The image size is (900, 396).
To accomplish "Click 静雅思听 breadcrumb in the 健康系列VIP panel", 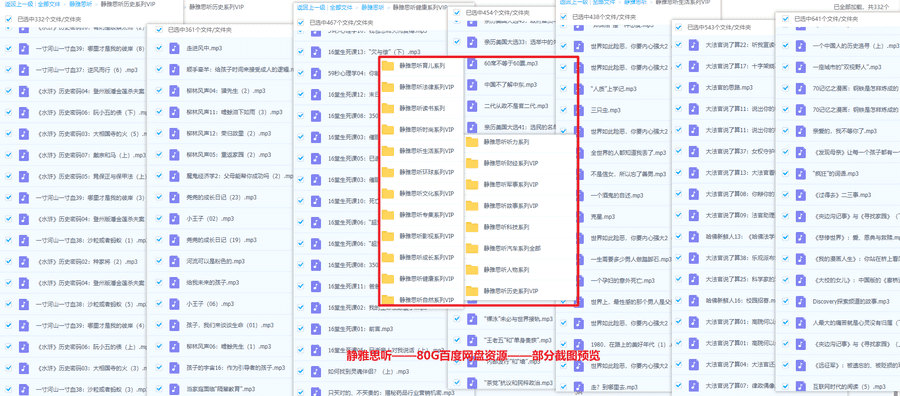I will click(373, 8).
